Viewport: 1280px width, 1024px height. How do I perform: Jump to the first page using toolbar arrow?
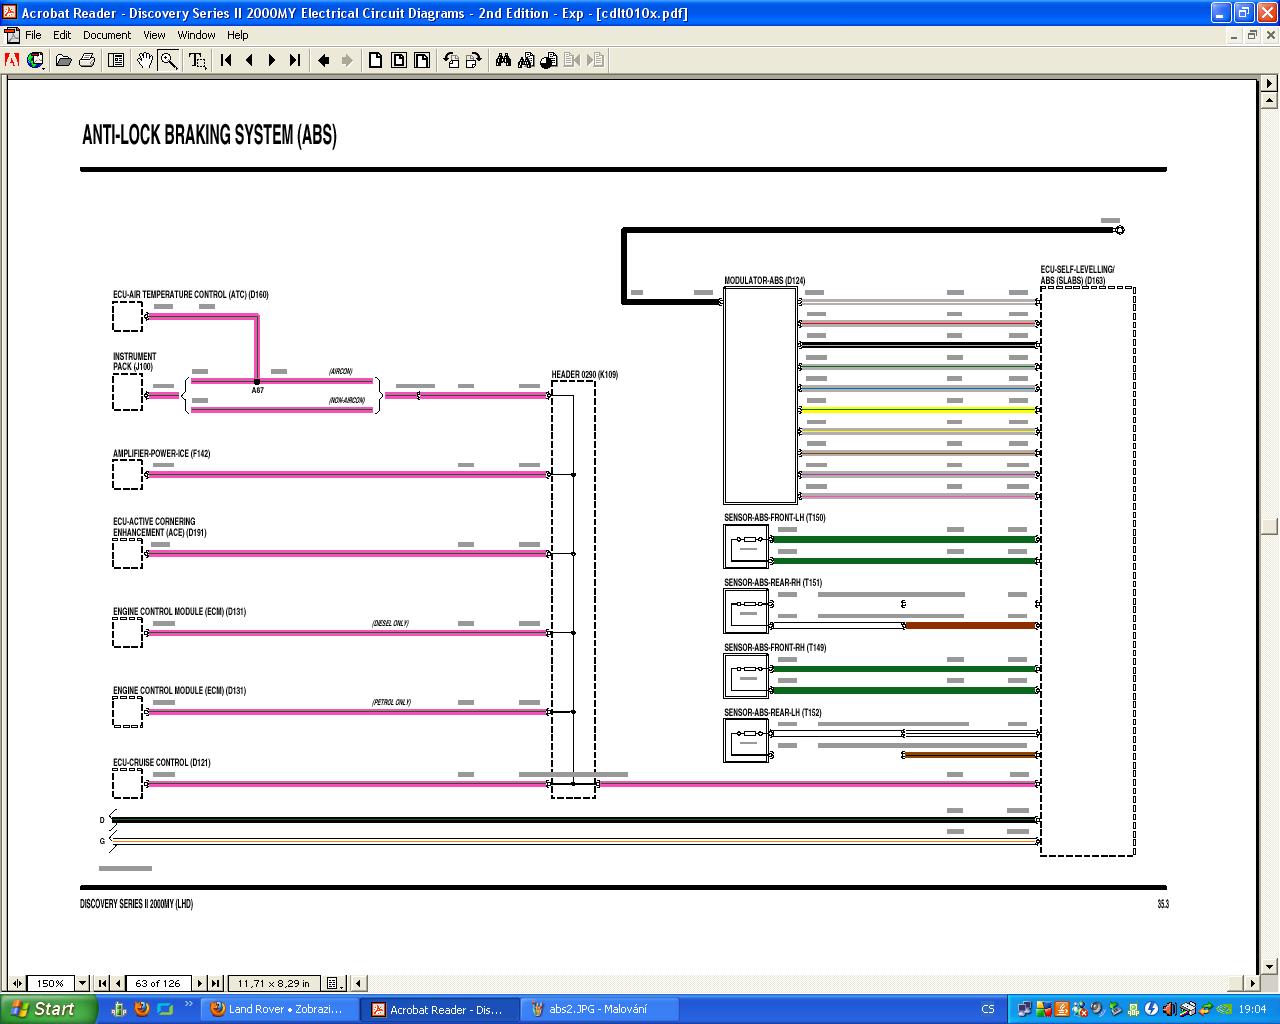tap(227, 61)
